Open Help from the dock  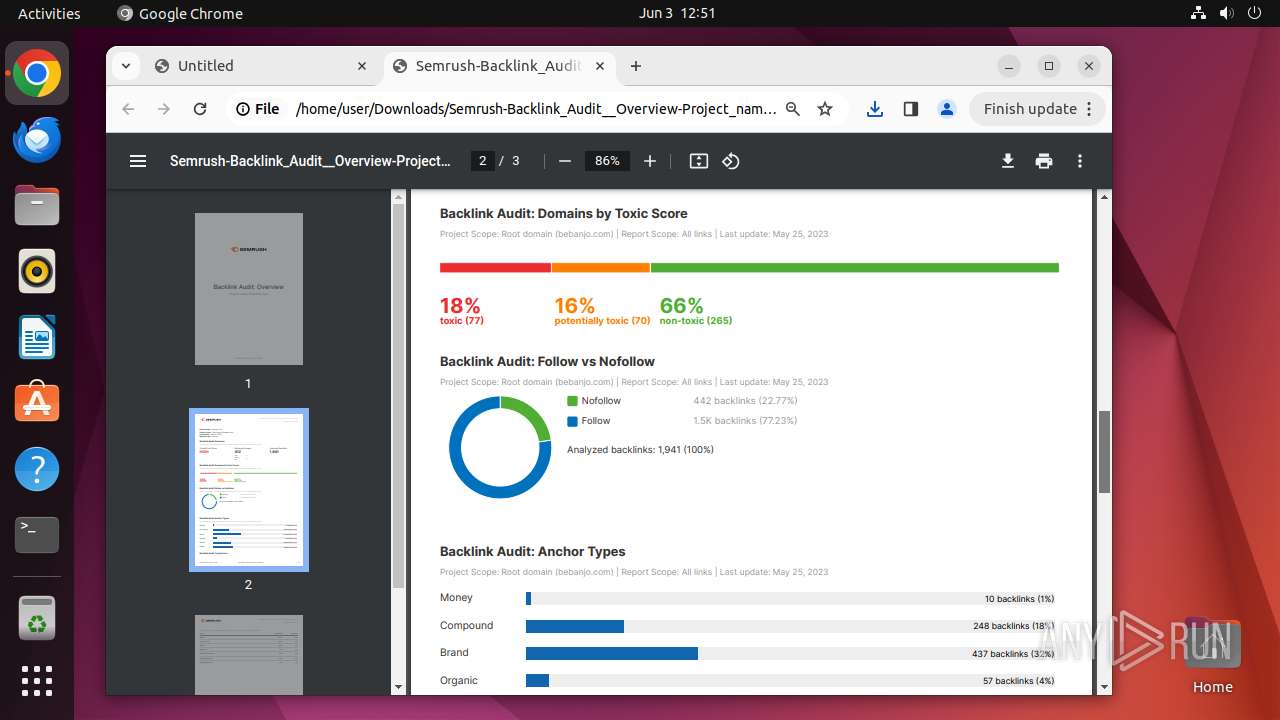coord(37,470)
